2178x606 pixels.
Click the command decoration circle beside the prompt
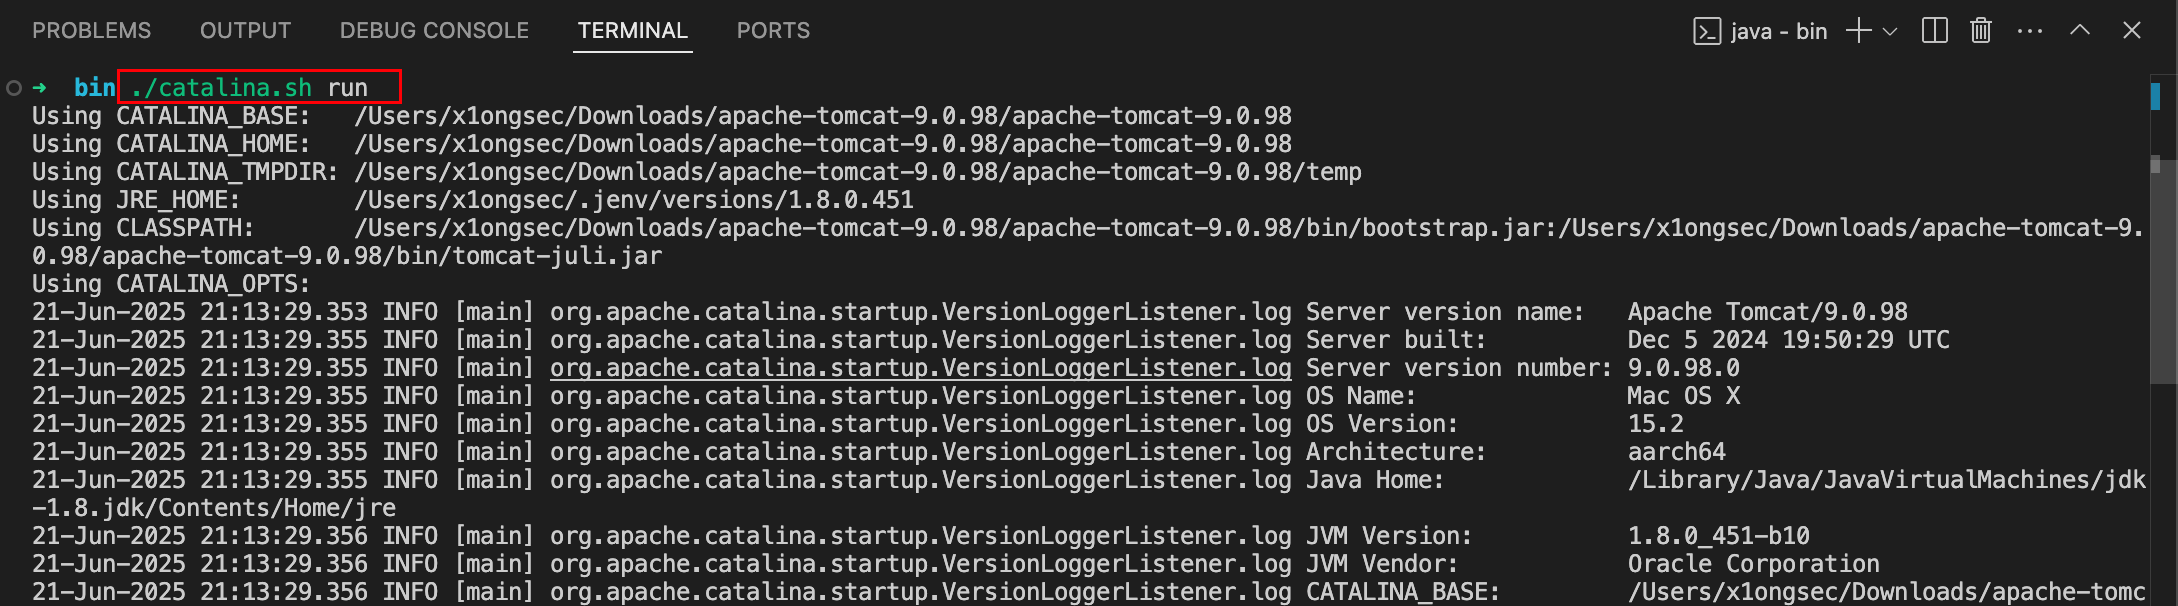(14, 88)
